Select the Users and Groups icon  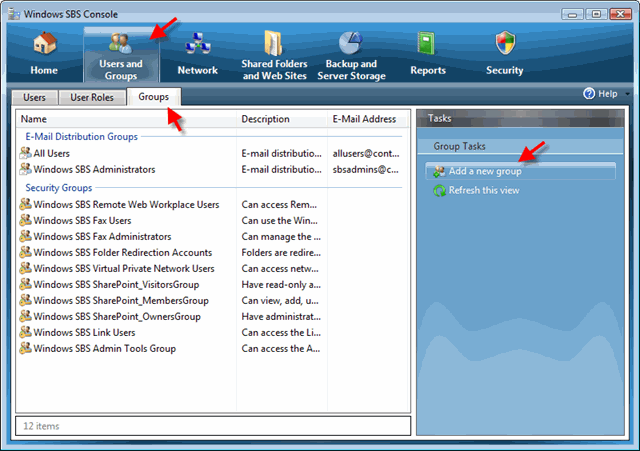(x=120, y=43)
